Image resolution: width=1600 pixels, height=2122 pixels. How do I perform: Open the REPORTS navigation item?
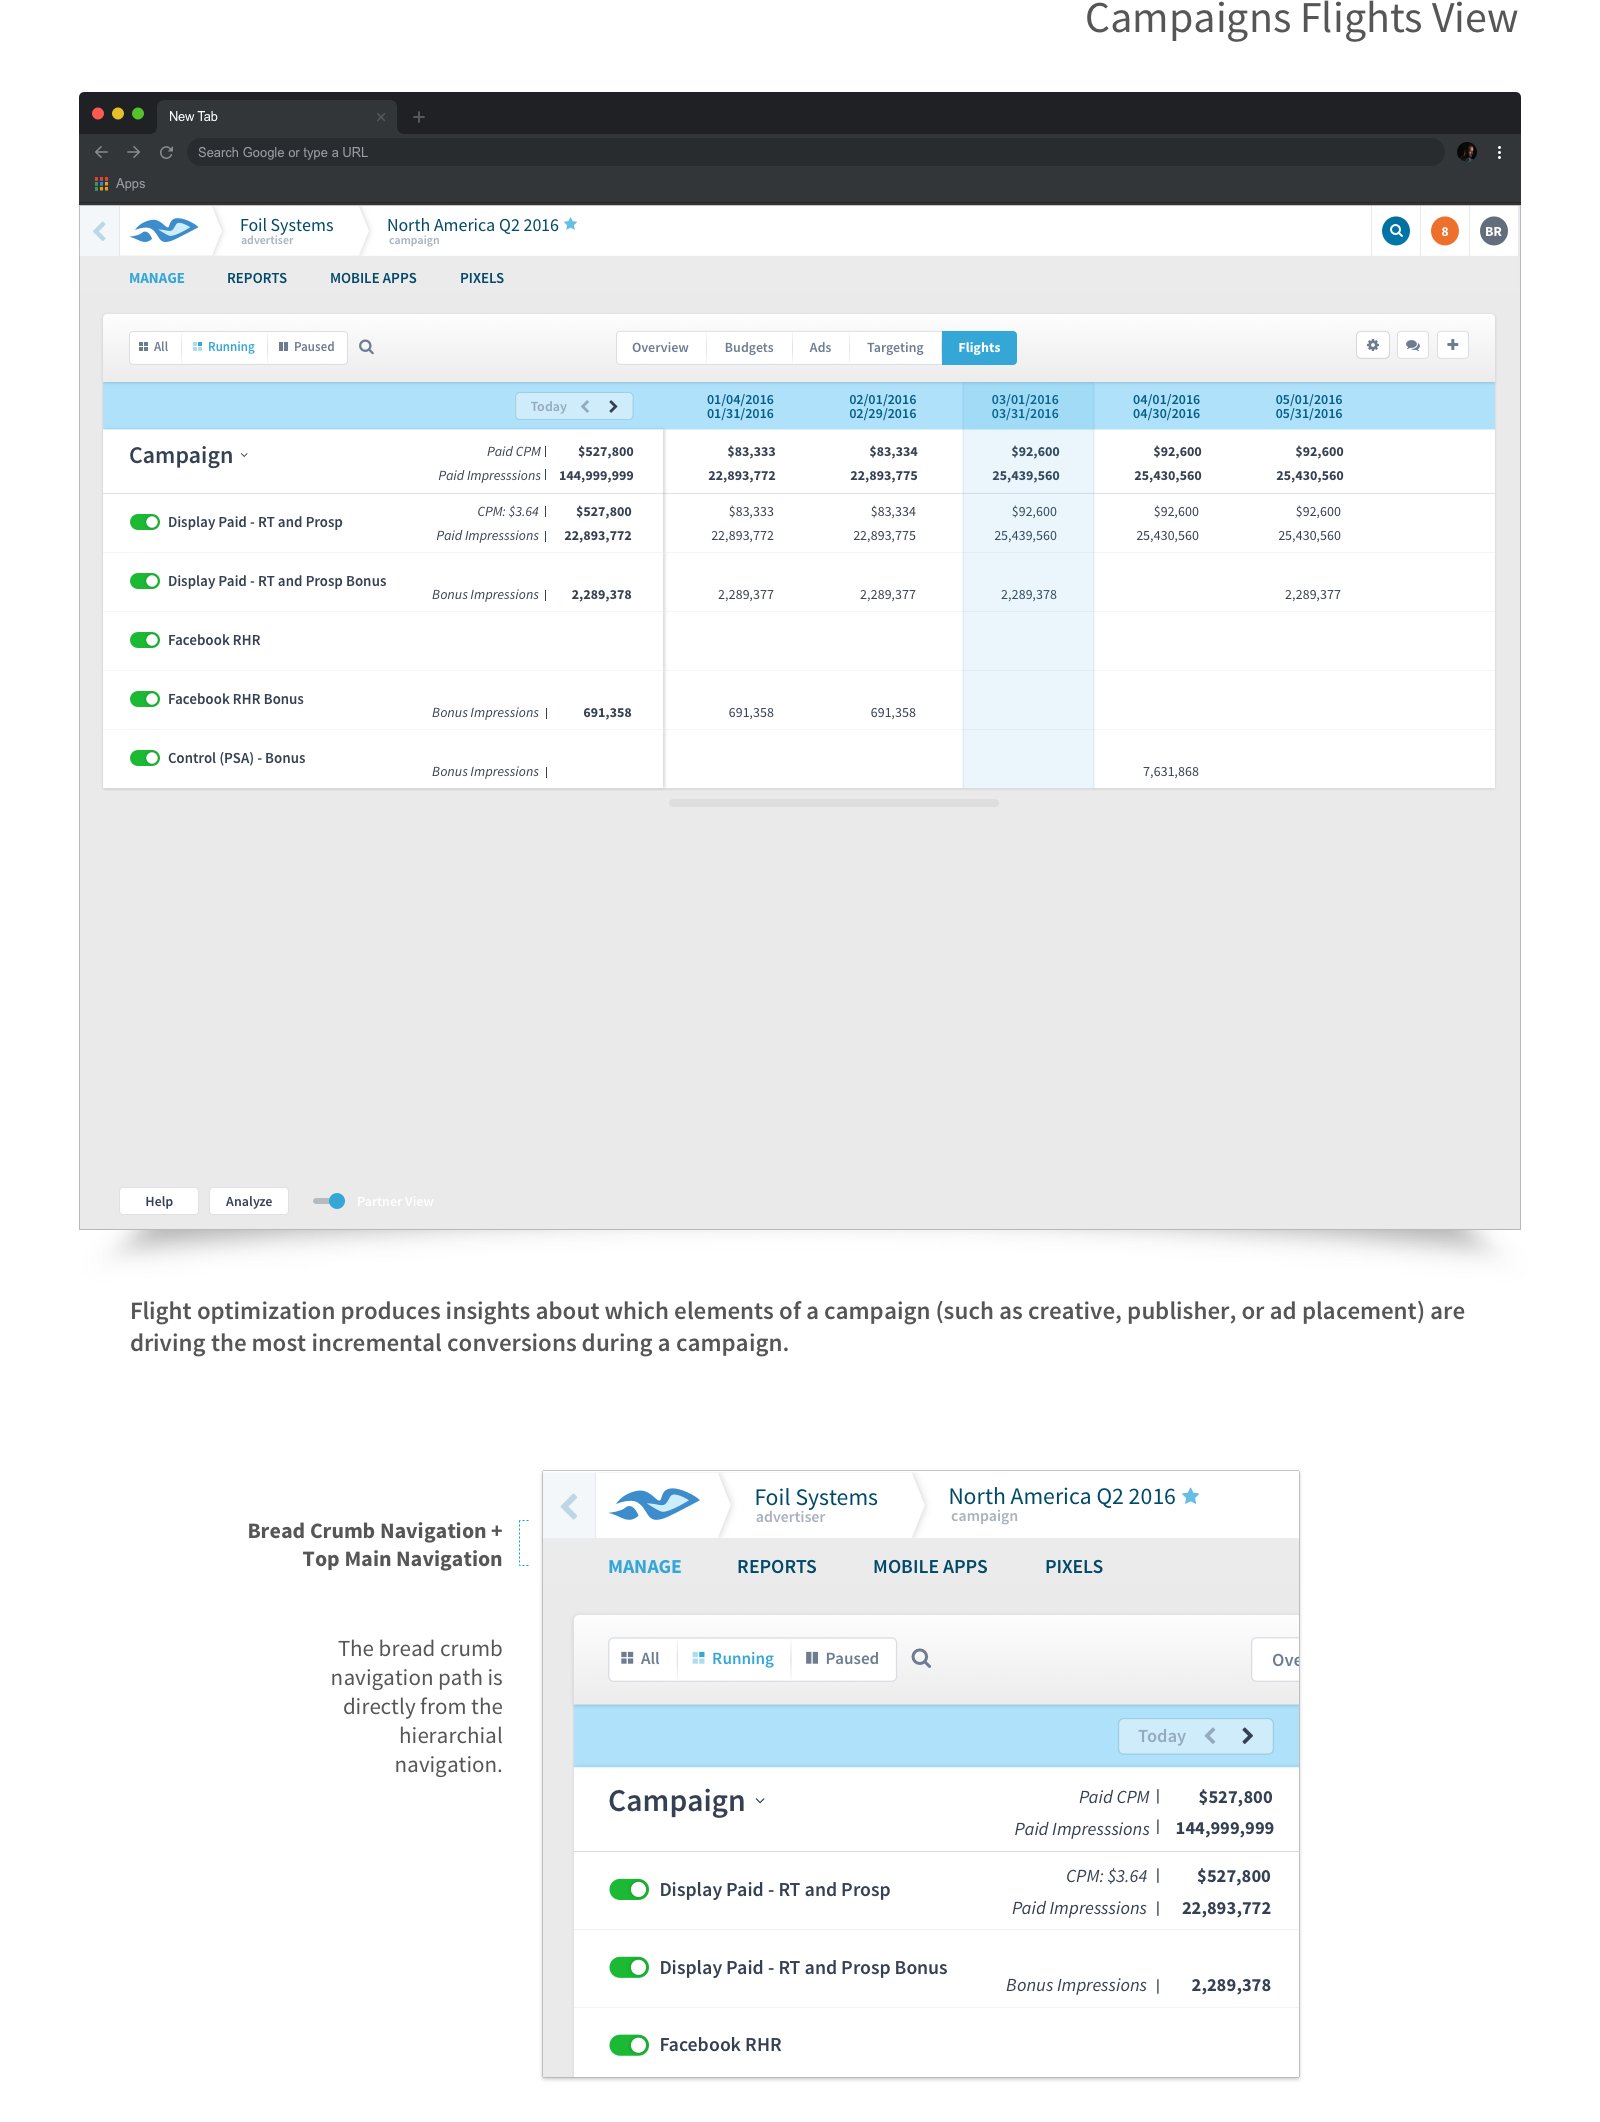[256, 278]
